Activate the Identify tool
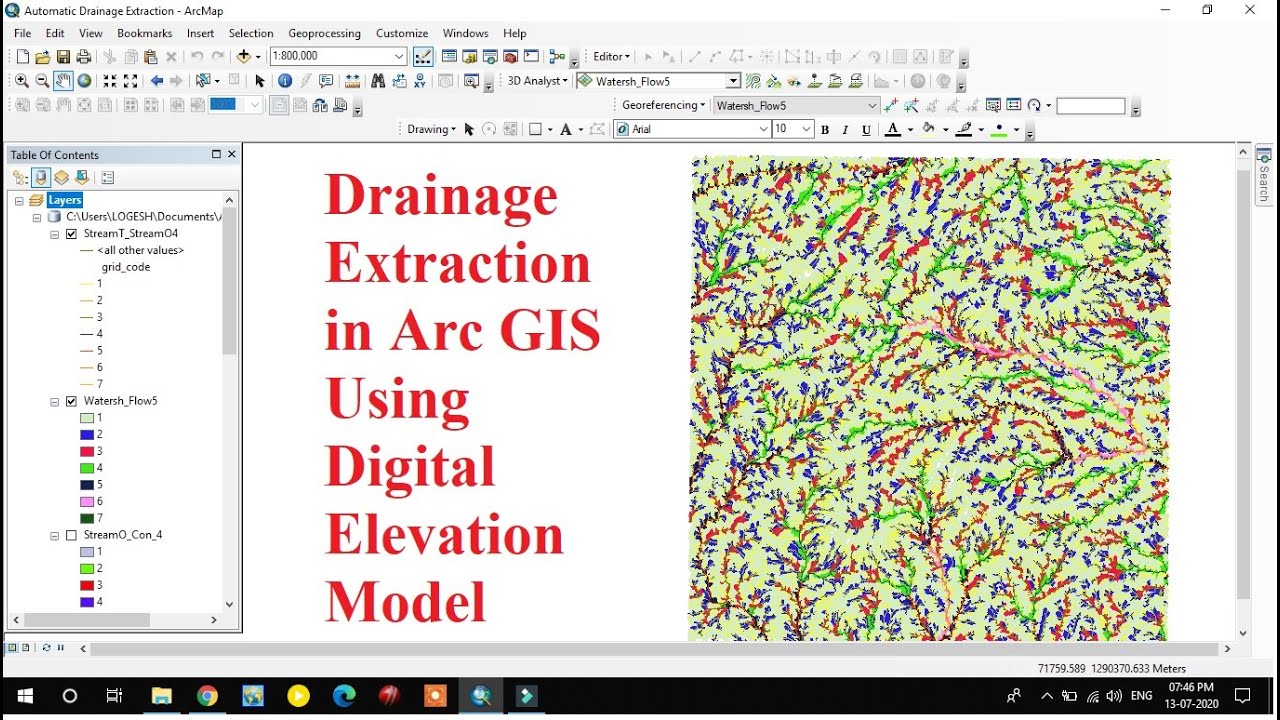Viewport: 1280px width, 720px height. click(x=285, y=81)
